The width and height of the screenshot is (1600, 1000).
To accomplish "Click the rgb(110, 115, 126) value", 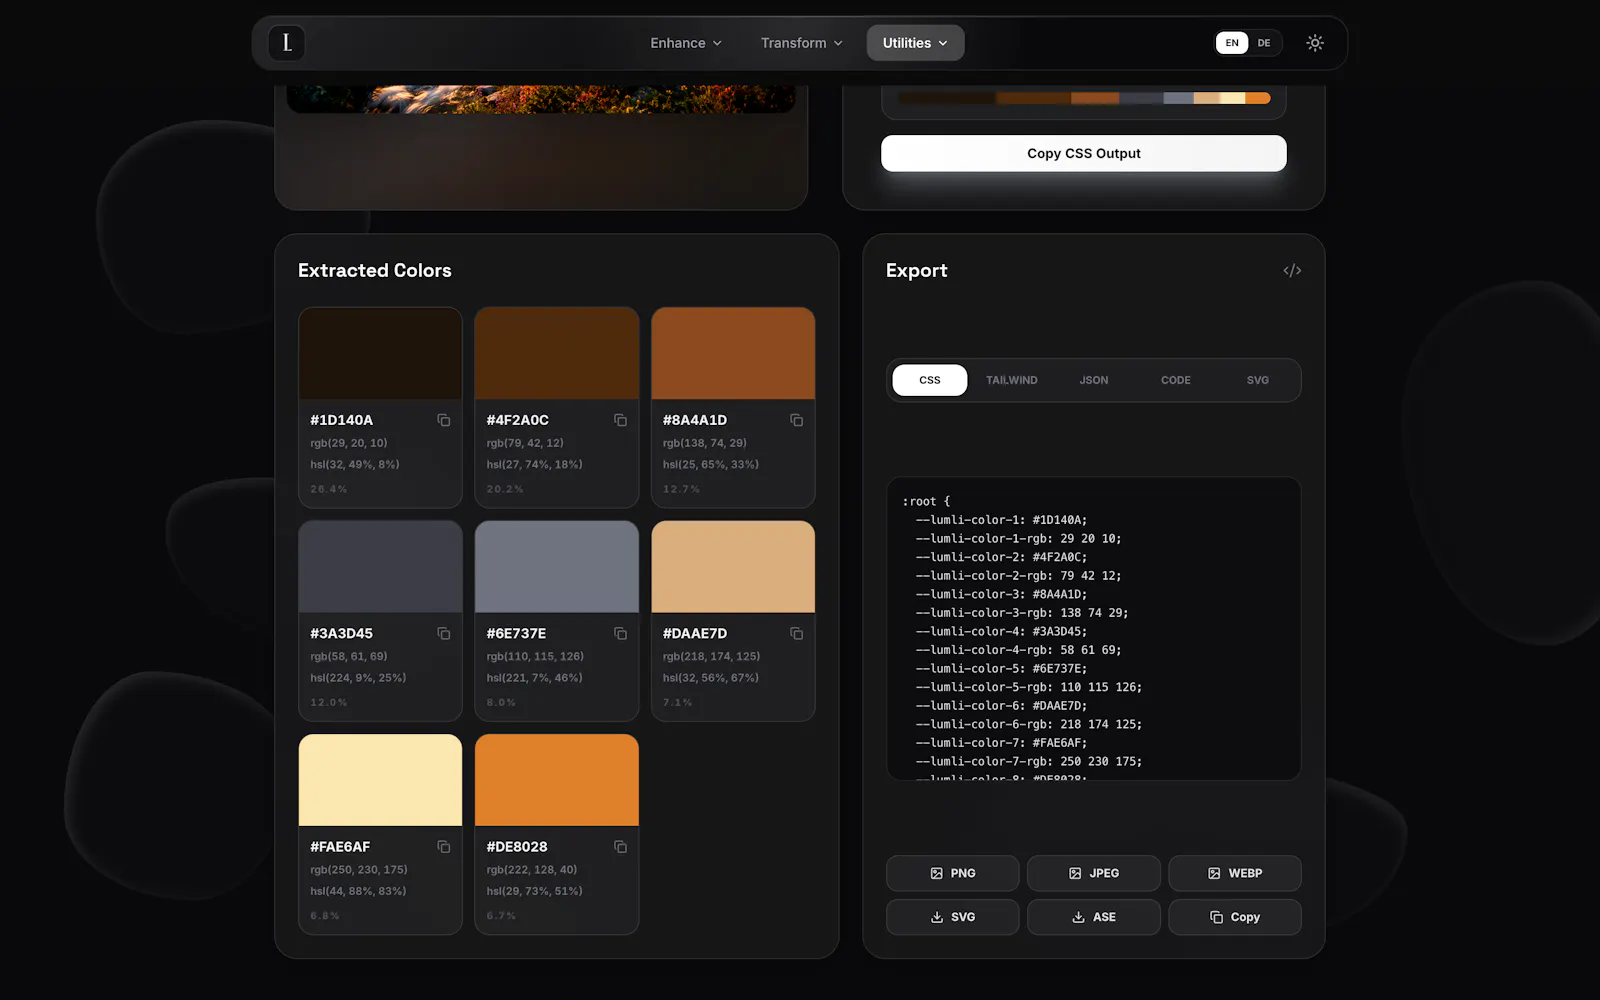I will coord(535,657).
